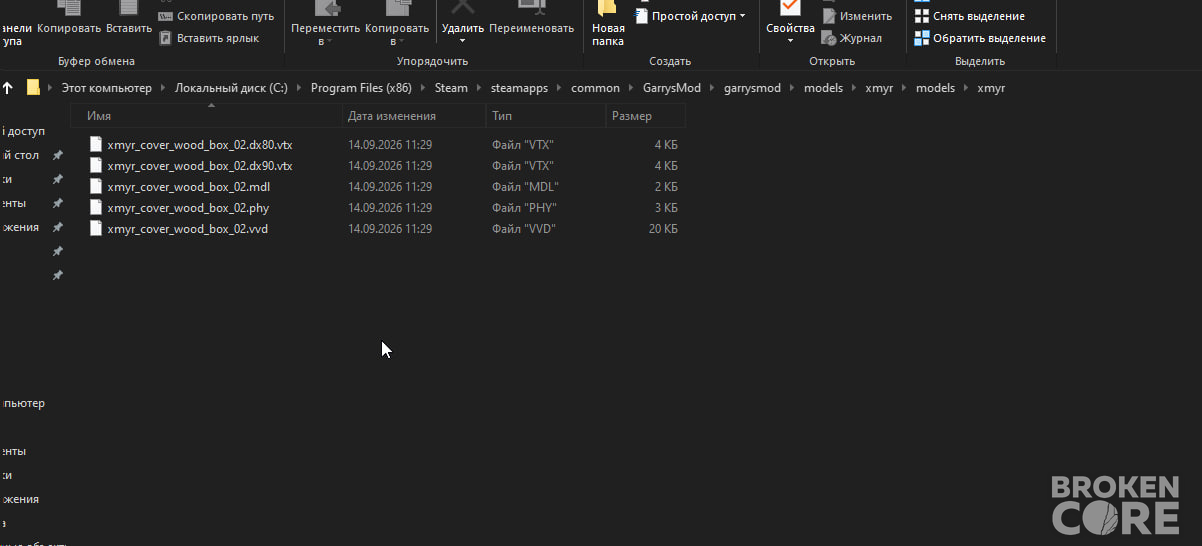Viewport: 1202px width, 546px height.
Task: Click the date in the .mdl file row
Action: pyautogui.click(x=390, y=186)
